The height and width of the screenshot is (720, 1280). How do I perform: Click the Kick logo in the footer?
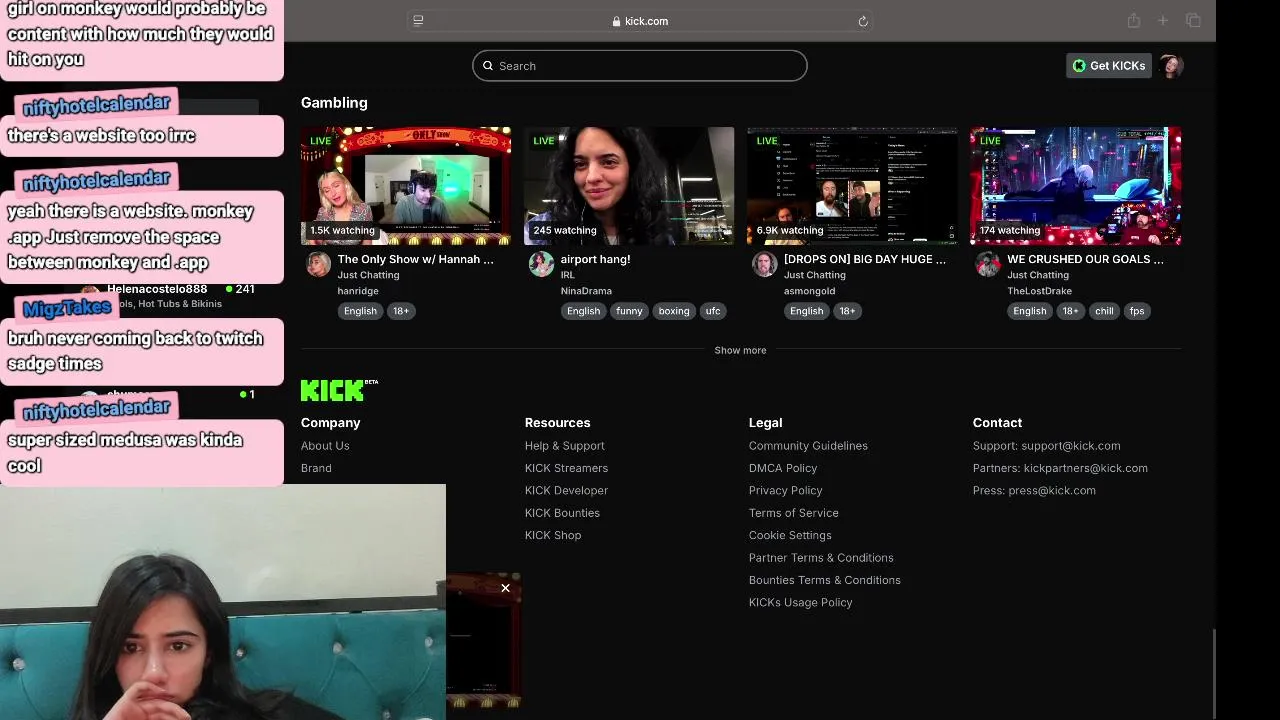click(x=339, y=390)
